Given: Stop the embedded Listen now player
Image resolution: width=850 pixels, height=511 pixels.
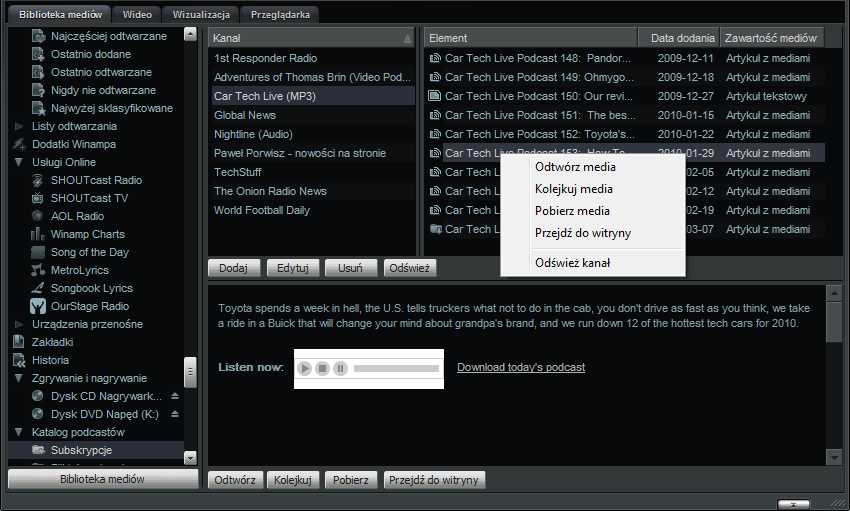Looking at the screenshot, I should [x=323, y=368].
